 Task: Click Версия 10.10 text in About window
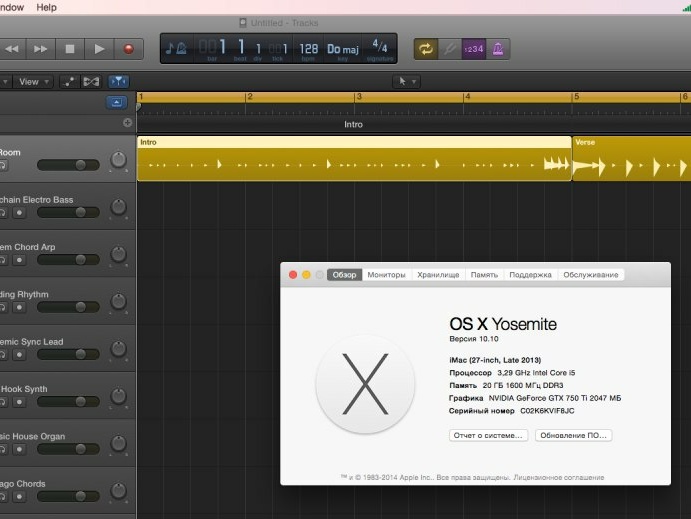coord(474,339)
